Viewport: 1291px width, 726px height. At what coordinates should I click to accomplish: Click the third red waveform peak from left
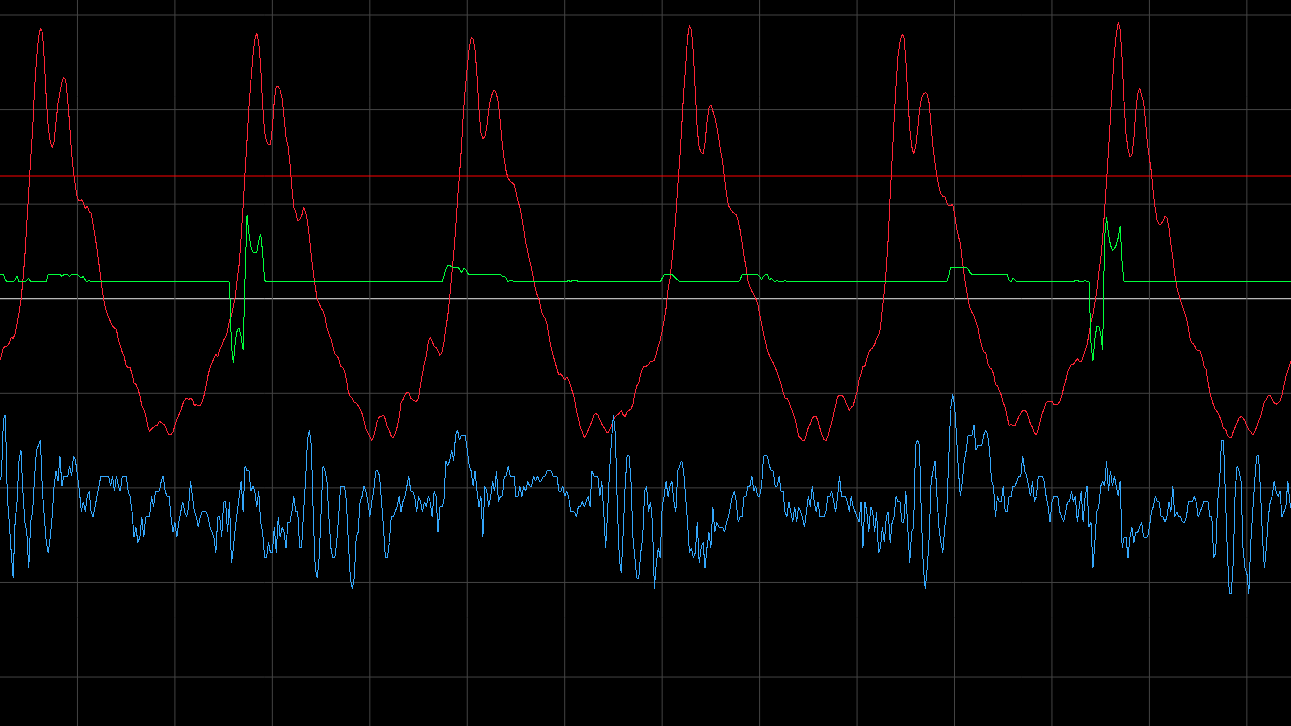click(472, 38)
